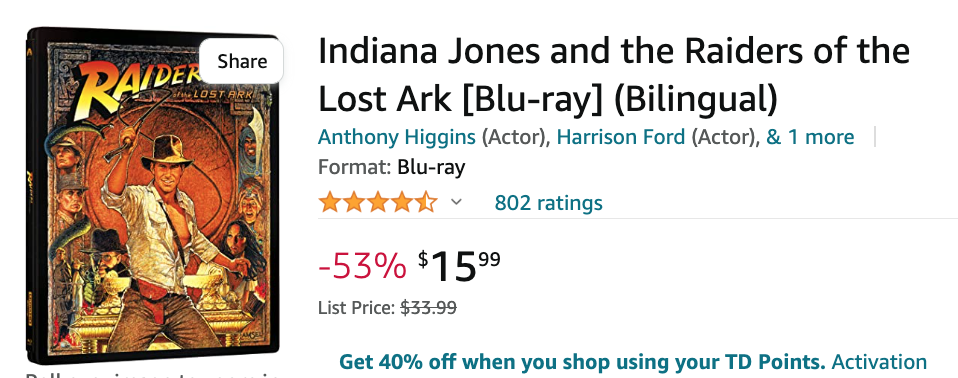The height and width of the screenshot is (378, 958).
Task: Open Anthony Higgins actor link
Action: pyautogui.click(x=397, y=137)
